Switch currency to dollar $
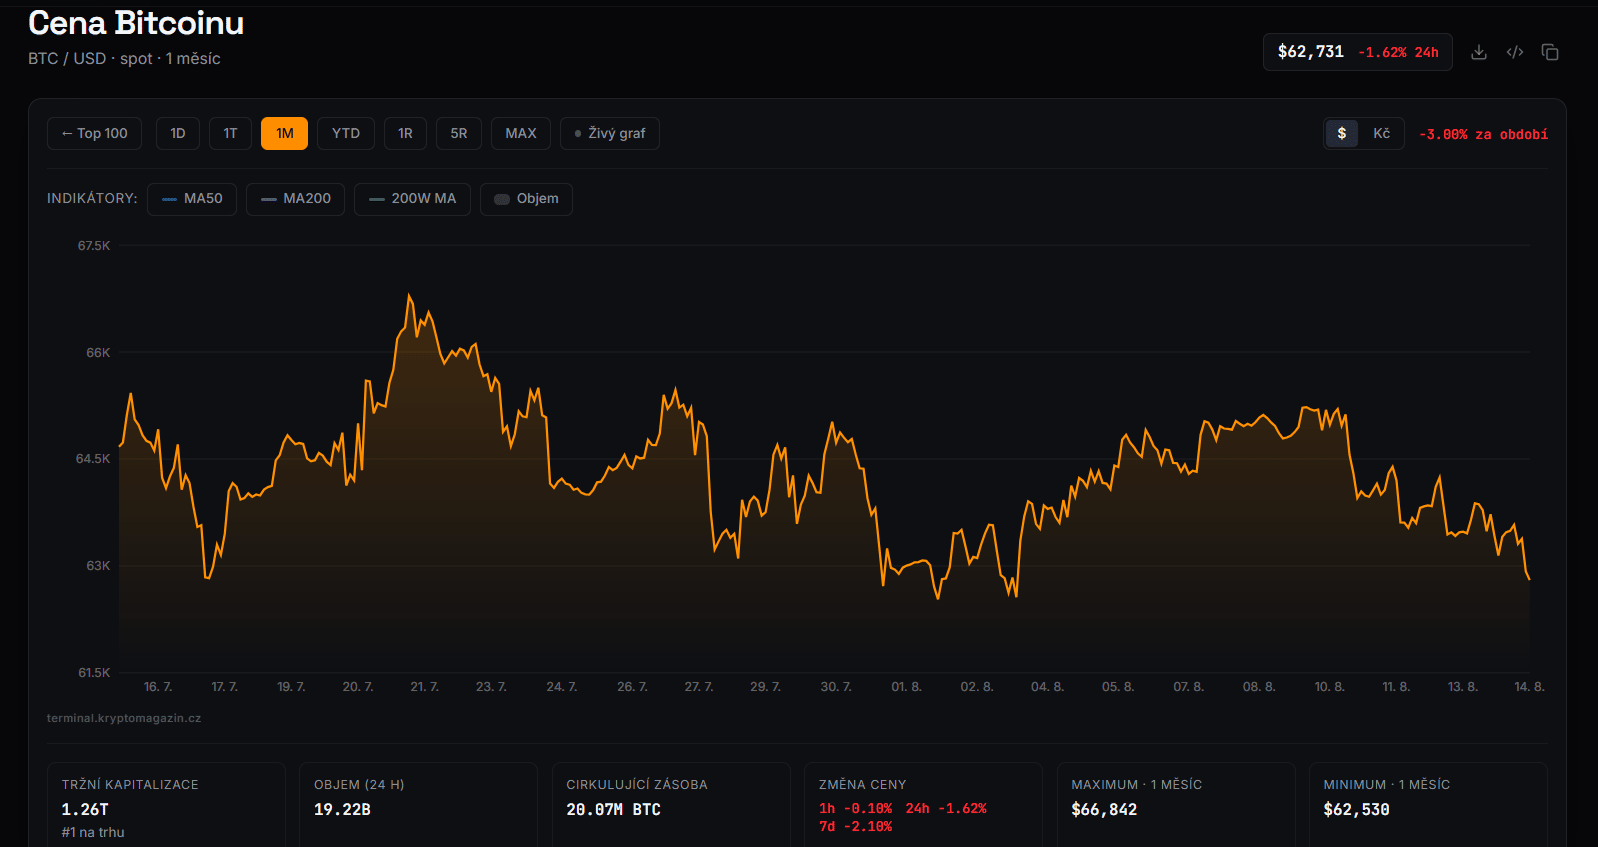The height and width of the screenshot is (847, 1598). 1342,133
